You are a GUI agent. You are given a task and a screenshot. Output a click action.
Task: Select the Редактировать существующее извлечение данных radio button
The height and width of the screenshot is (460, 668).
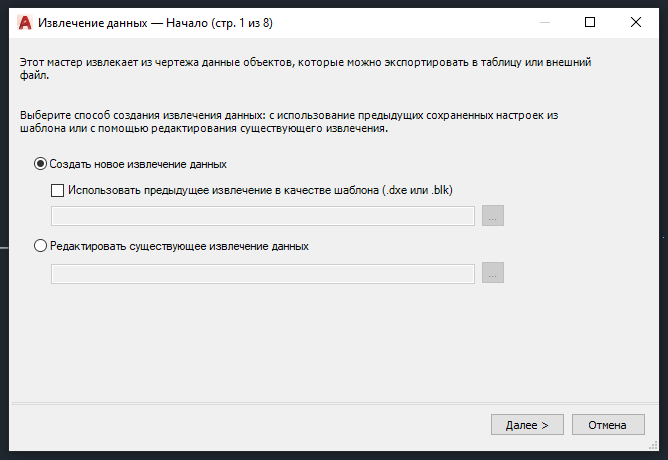(x=41, y=246)
